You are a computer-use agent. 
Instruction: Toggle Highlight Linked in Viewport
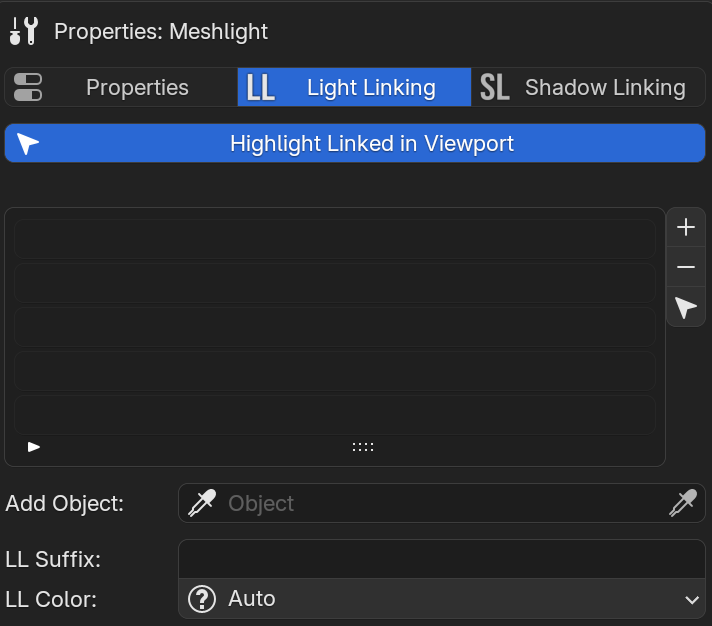coord(355,143)
